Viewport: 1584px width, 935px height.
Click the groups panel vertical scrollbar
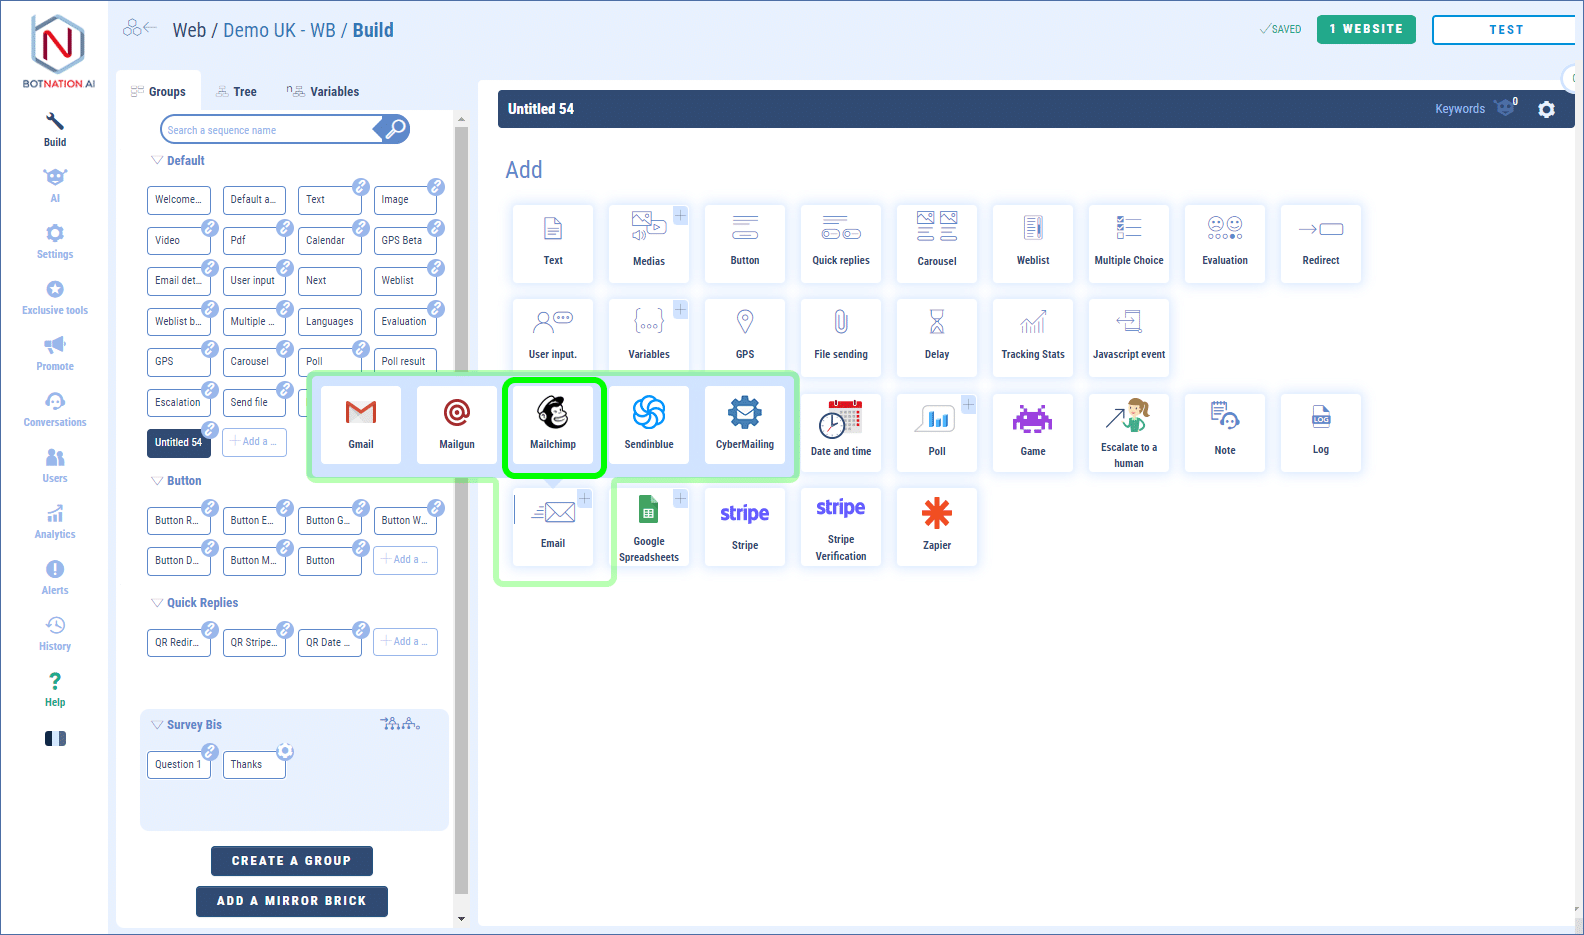pyautogui.click(x=461, y=500)
